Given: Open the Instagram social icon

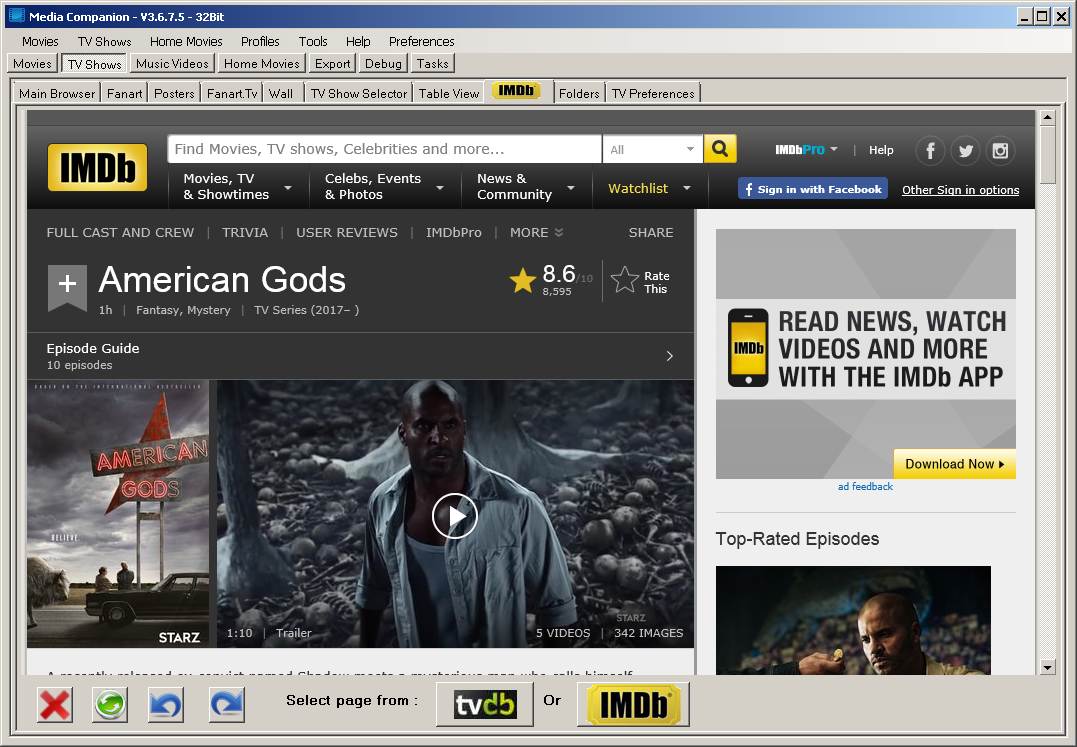Looking at the screenshot, I should 1000,150.
